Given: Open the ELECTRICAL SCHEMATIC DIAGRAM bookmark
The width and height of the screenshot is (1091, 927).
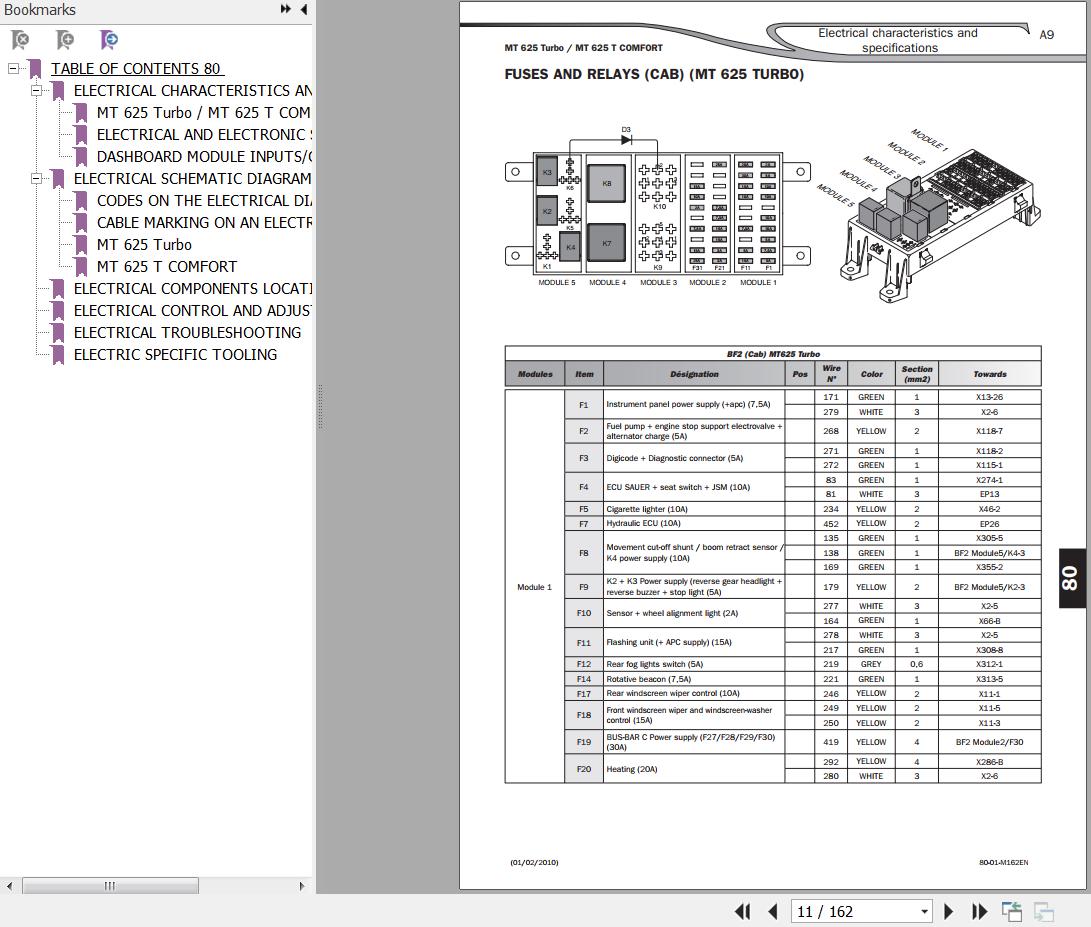Looking at the screenshot, I should click(x=193, y=179).
